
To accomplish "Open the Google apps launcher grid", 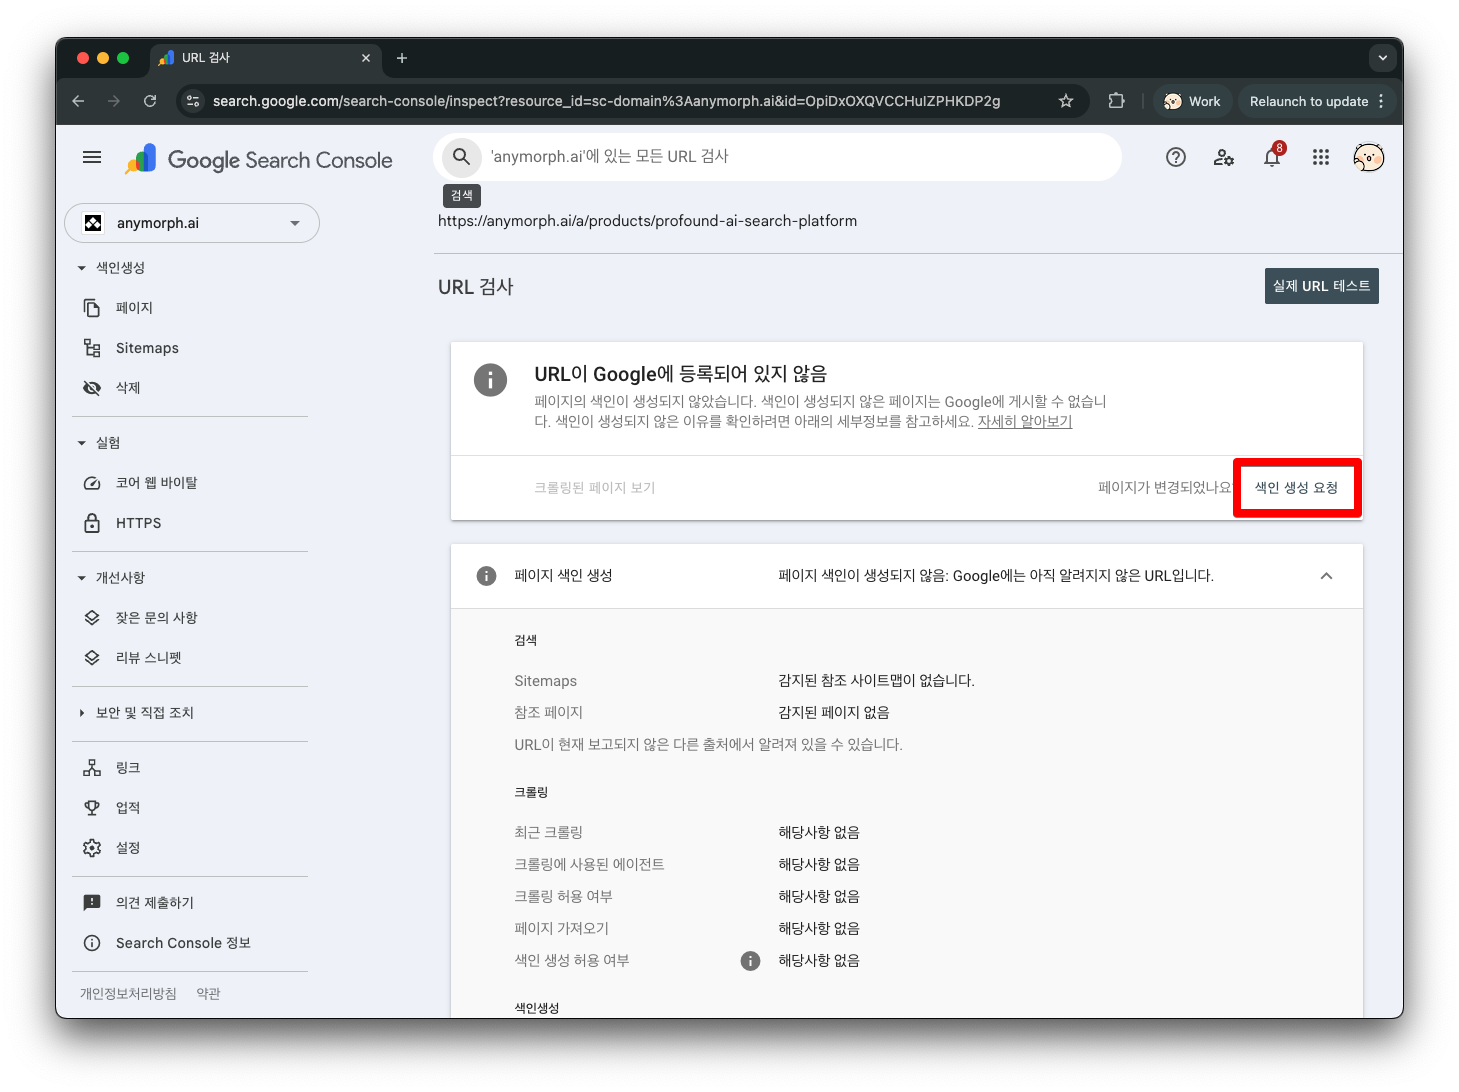I will click(1320, 157).
